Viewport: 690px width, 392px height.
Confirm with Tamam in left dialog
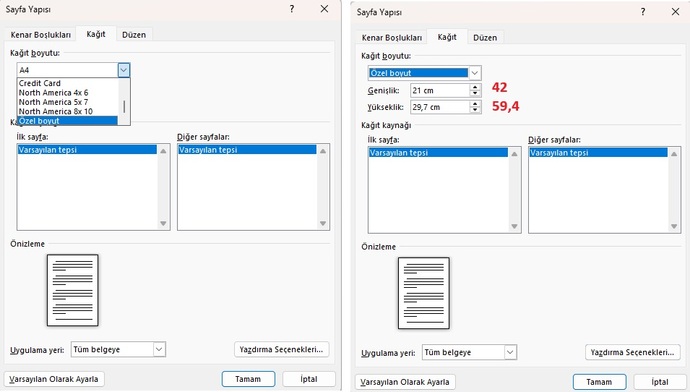(x=248, y=379)
